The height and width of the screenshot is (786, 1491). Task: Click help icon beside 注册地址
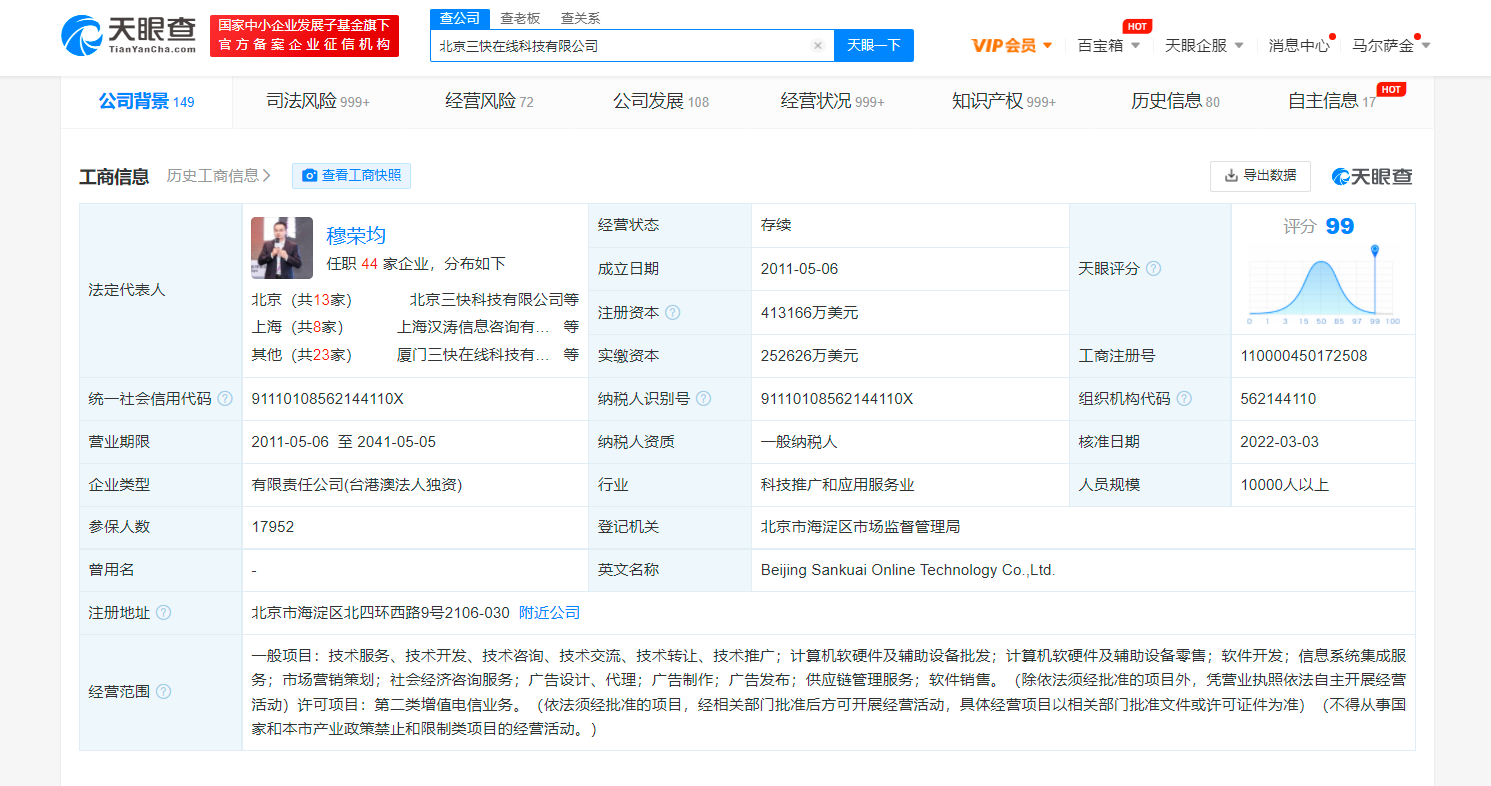[163, 613]
